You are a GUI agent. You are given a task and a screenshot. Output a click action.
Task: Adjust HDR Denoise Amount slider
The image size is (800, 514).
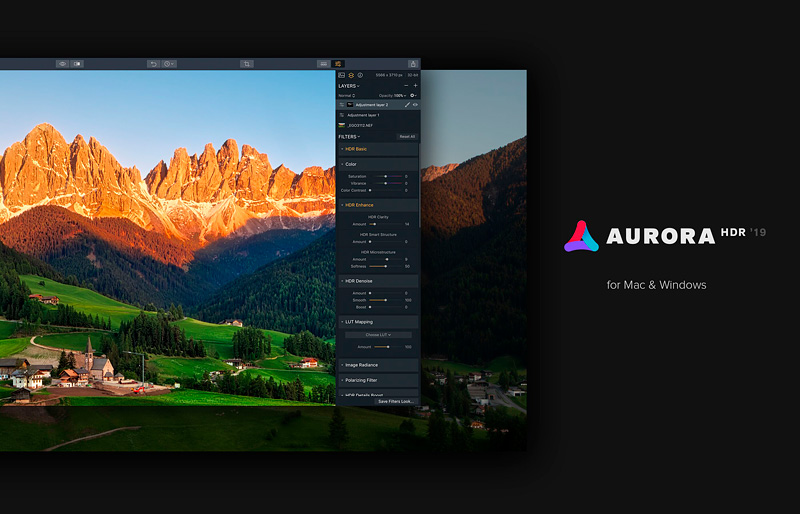tap(386, 293)
